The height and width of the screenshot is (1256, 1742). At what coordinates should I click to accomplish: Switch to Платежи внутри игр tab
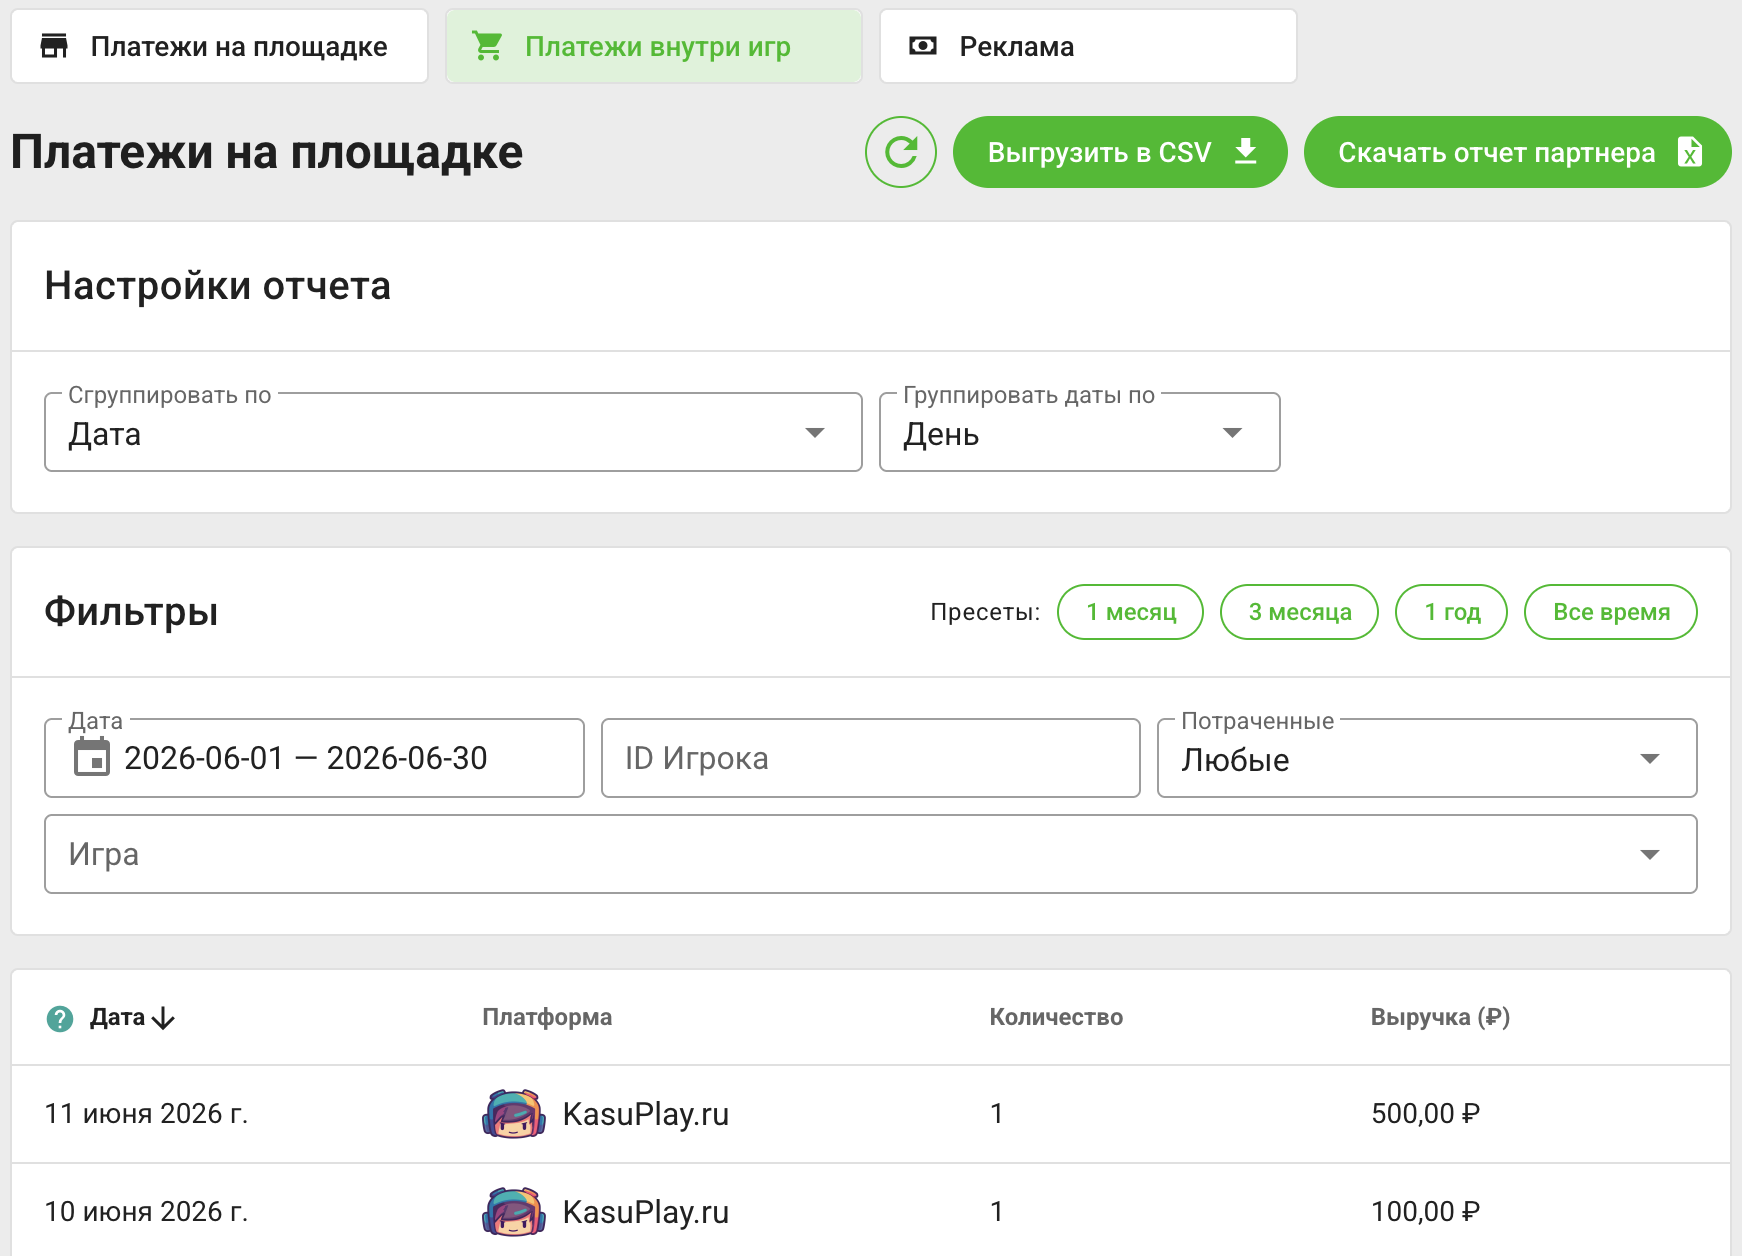pyautogui.click(x=654, y=46)
